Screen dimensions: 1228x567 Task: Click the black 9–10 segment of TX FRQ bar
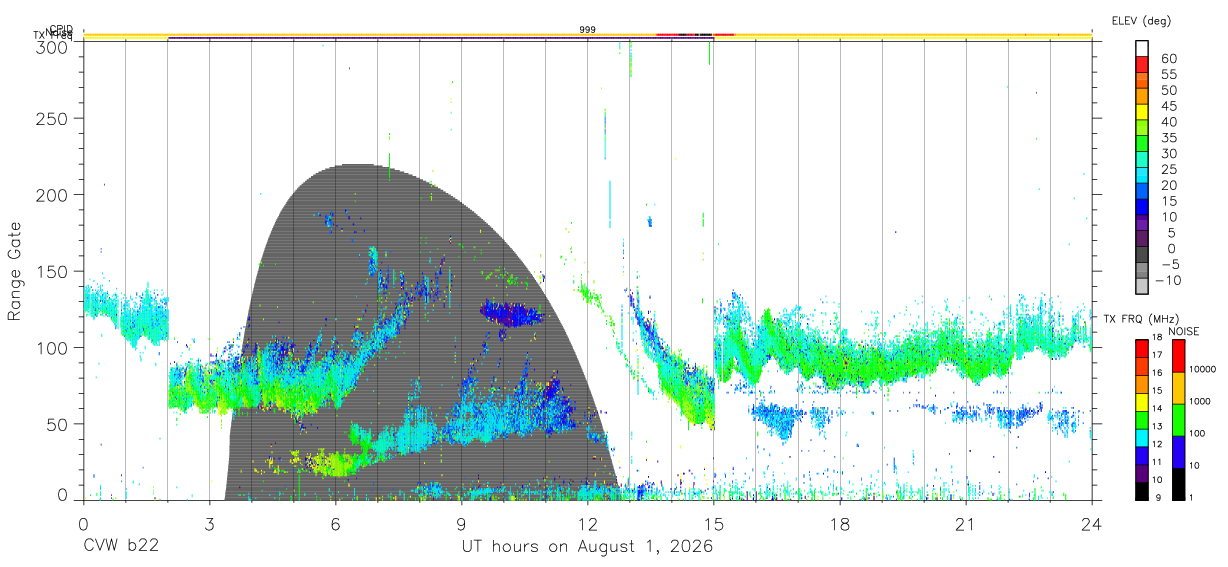[1142, 491]
